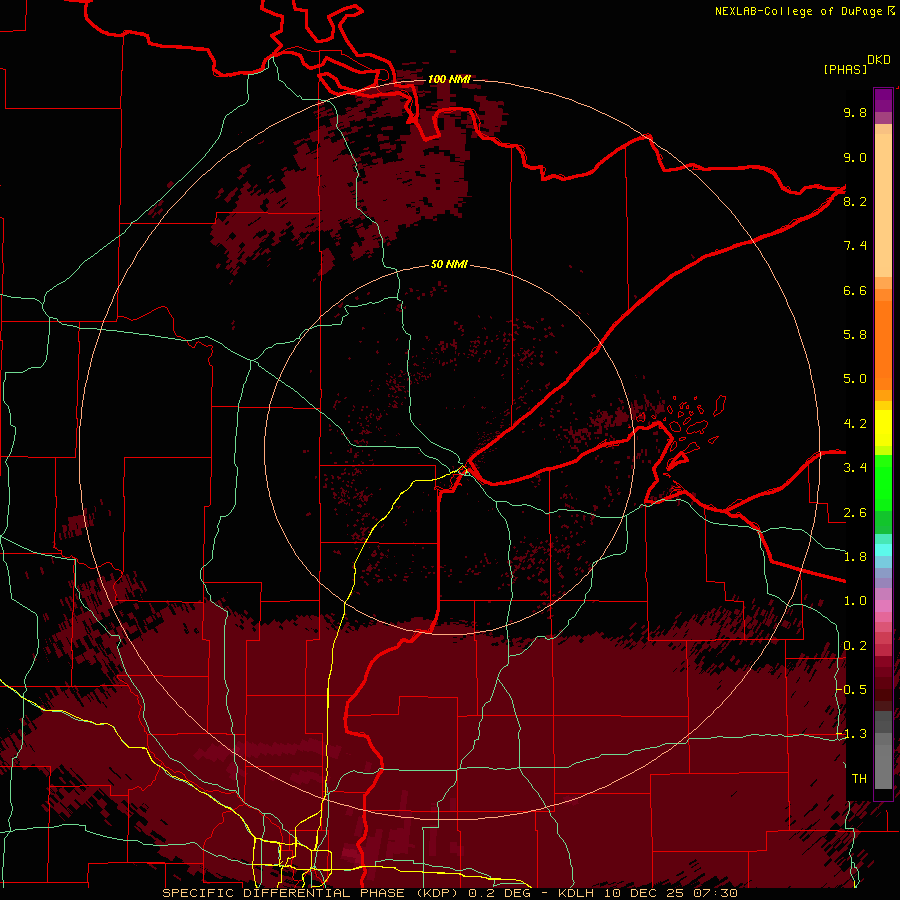Click the 0.2 DEG elevation in the caption
Screen dimensions: 900x900
point(499,893)
